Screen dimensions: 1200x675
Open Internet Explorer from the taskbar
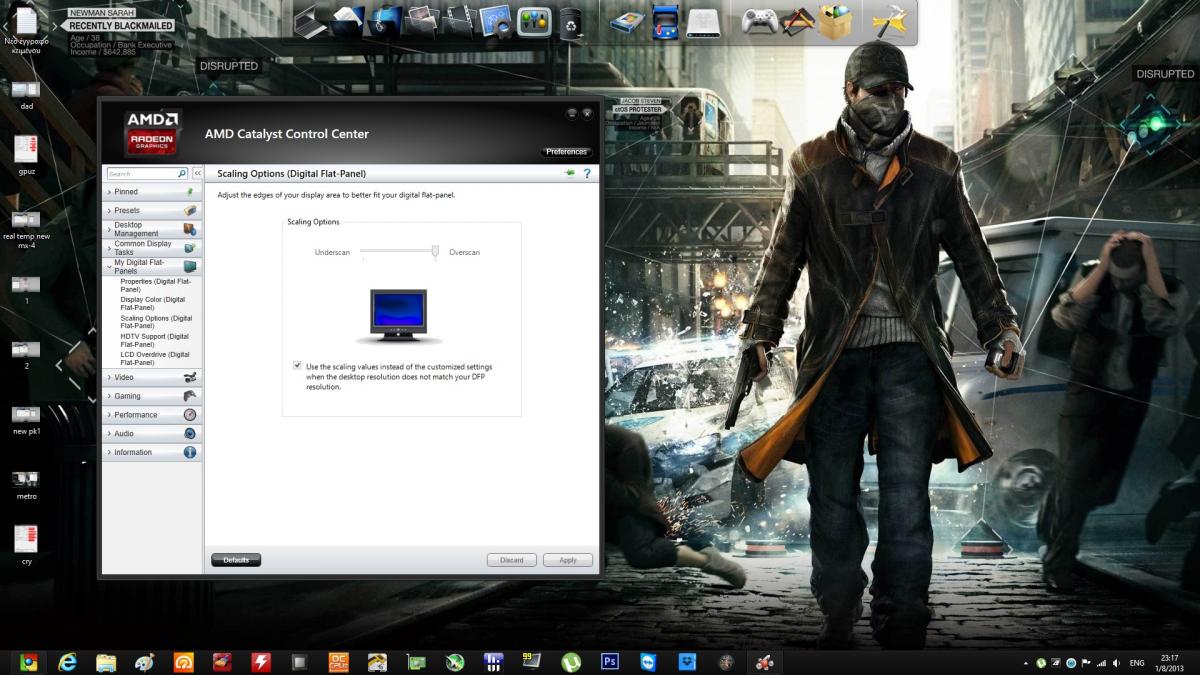[x=68, y=662]
